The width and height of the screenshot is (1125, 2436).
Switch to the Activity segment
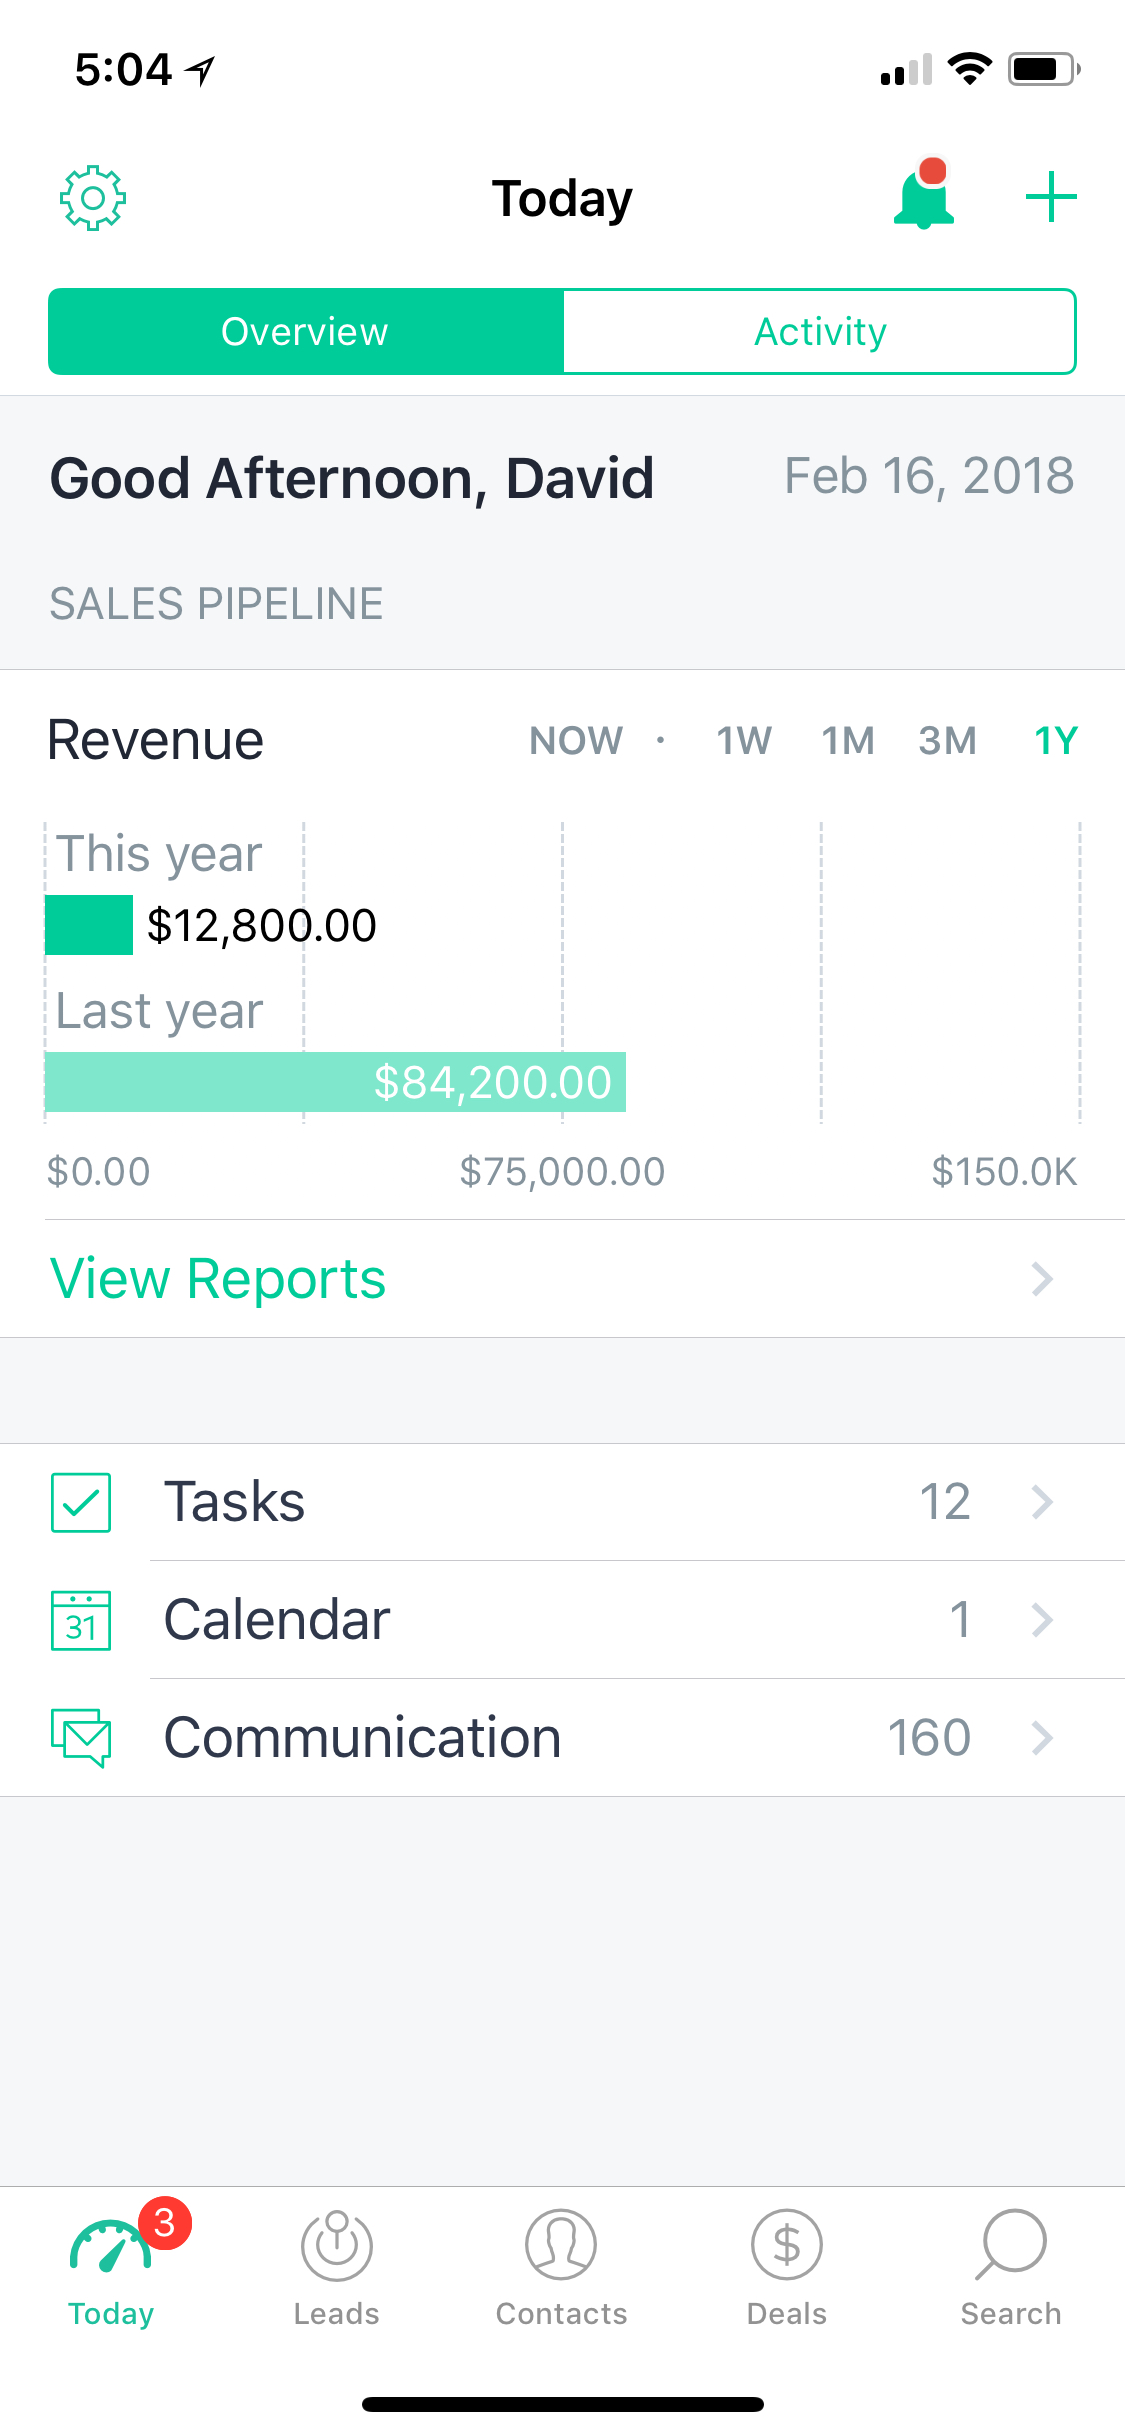820,332
